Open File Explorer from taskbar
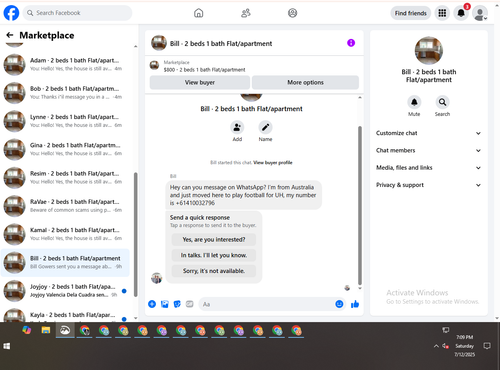This screenshot has width=500, height=370. coord(46,330)
